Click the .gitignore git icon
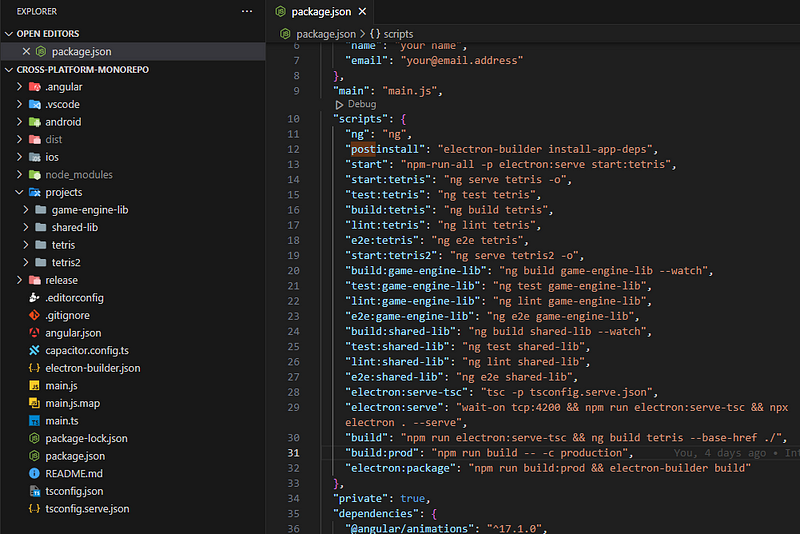 point(34,315)
